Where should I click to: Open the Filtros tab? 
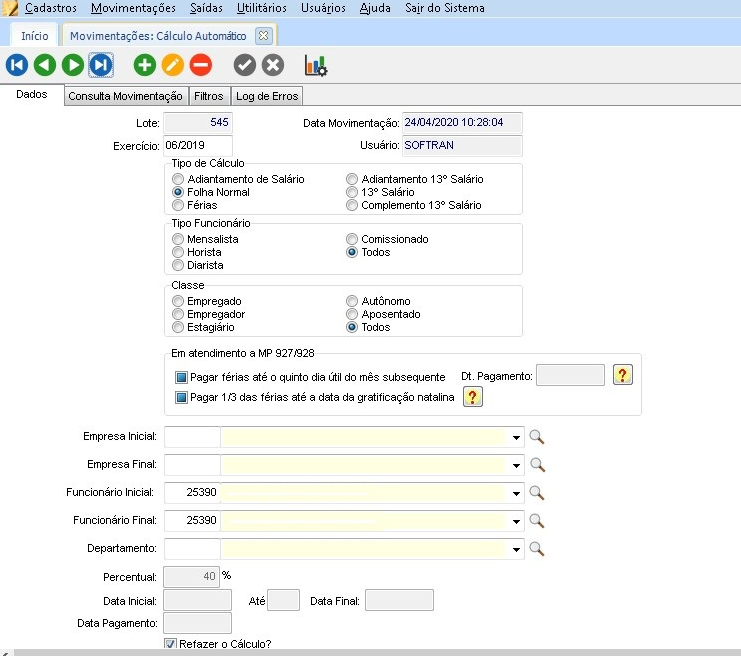[208, 96]
